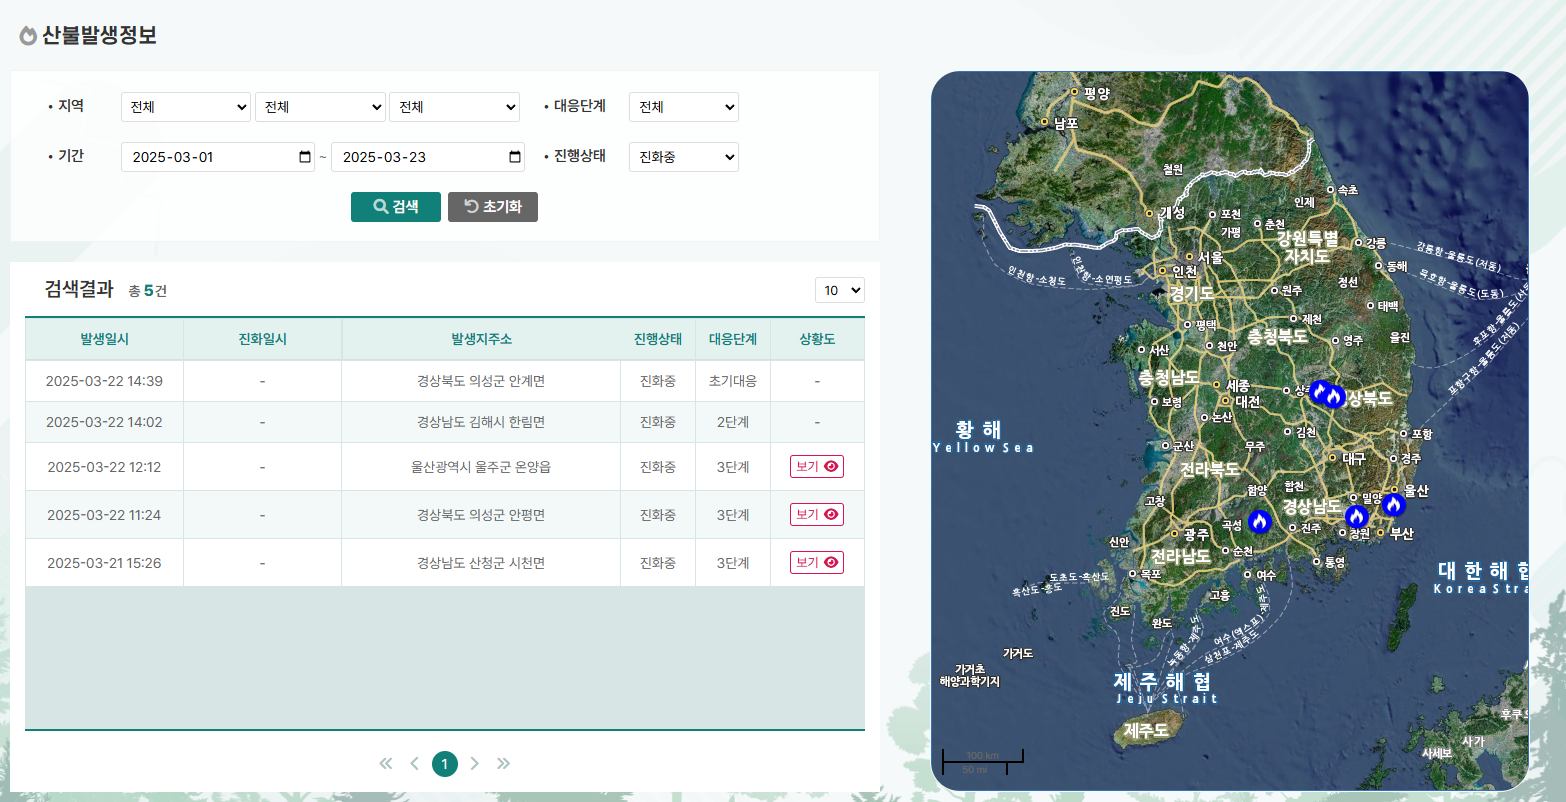Click the 서울 label on the map
This screenshot has width=1566, height=802.
click(x=1210, y=258)
